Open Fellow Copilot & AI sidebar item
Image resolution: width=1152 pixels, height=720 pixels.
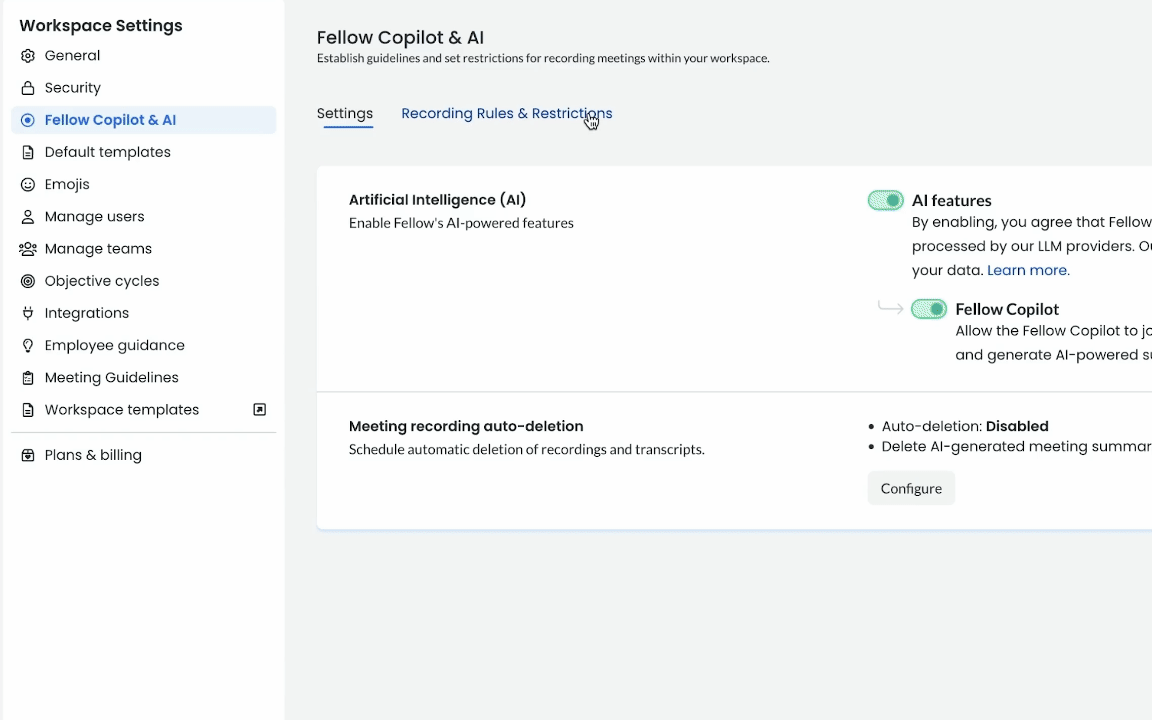110,120
